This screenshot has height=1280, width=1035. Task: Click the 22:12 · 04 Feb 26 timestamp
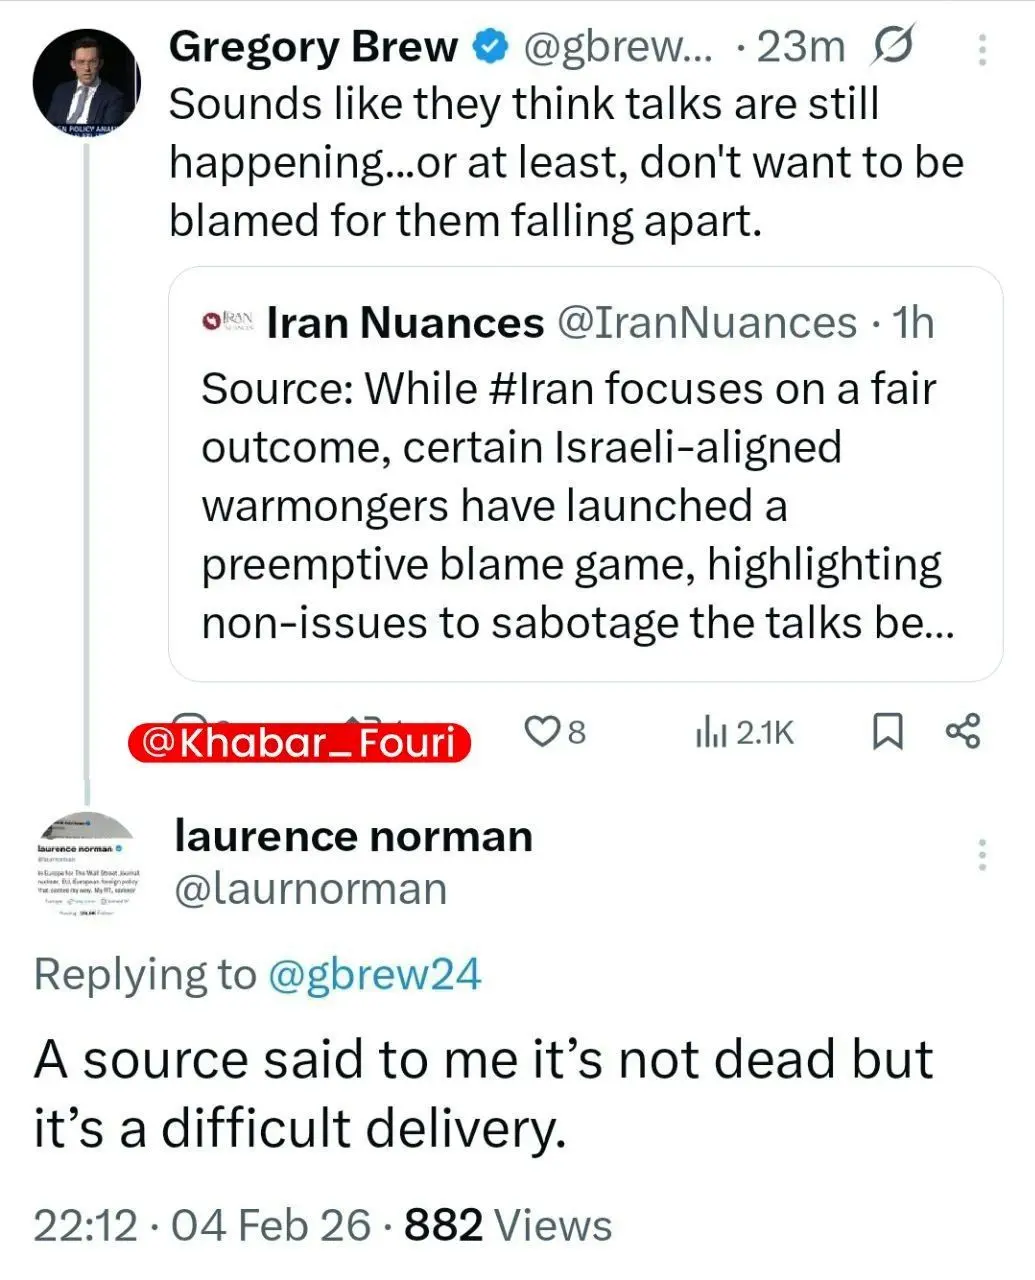201,1225
